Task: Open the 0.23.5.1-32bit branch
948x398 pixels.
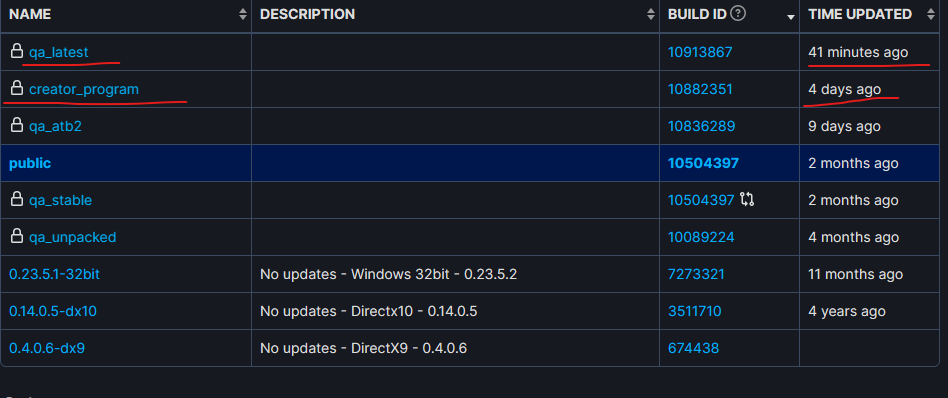Action: 54,274
